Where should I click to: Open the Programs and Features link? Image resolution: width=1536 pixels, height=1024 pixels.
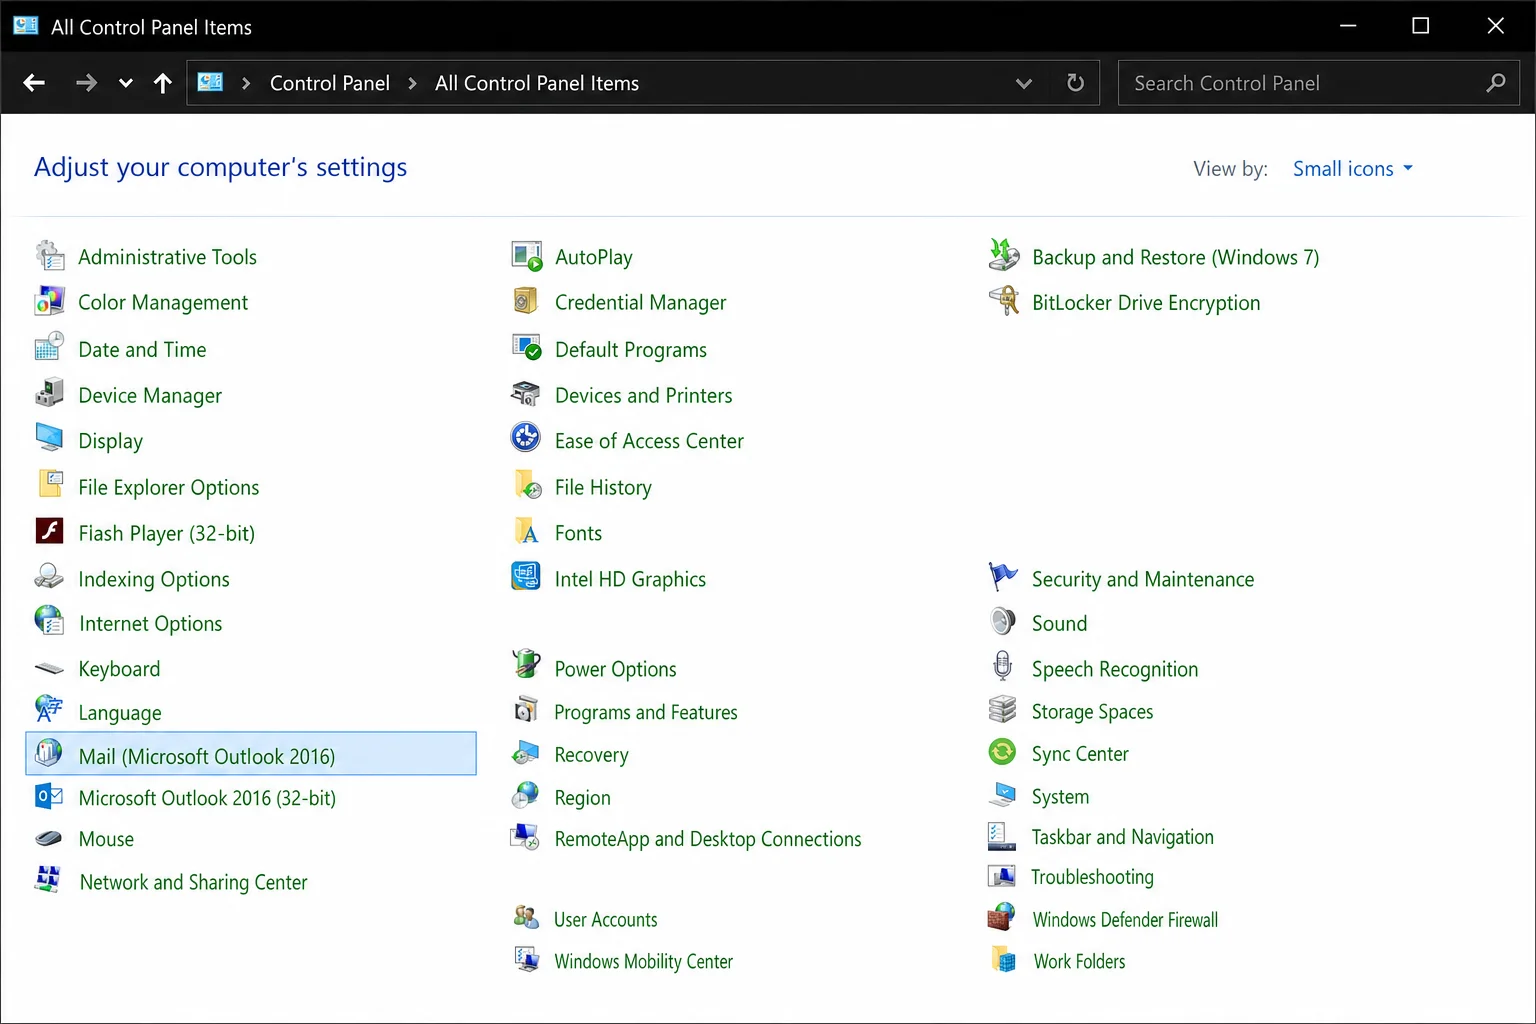pyautogui.click(x=646, y=712)
